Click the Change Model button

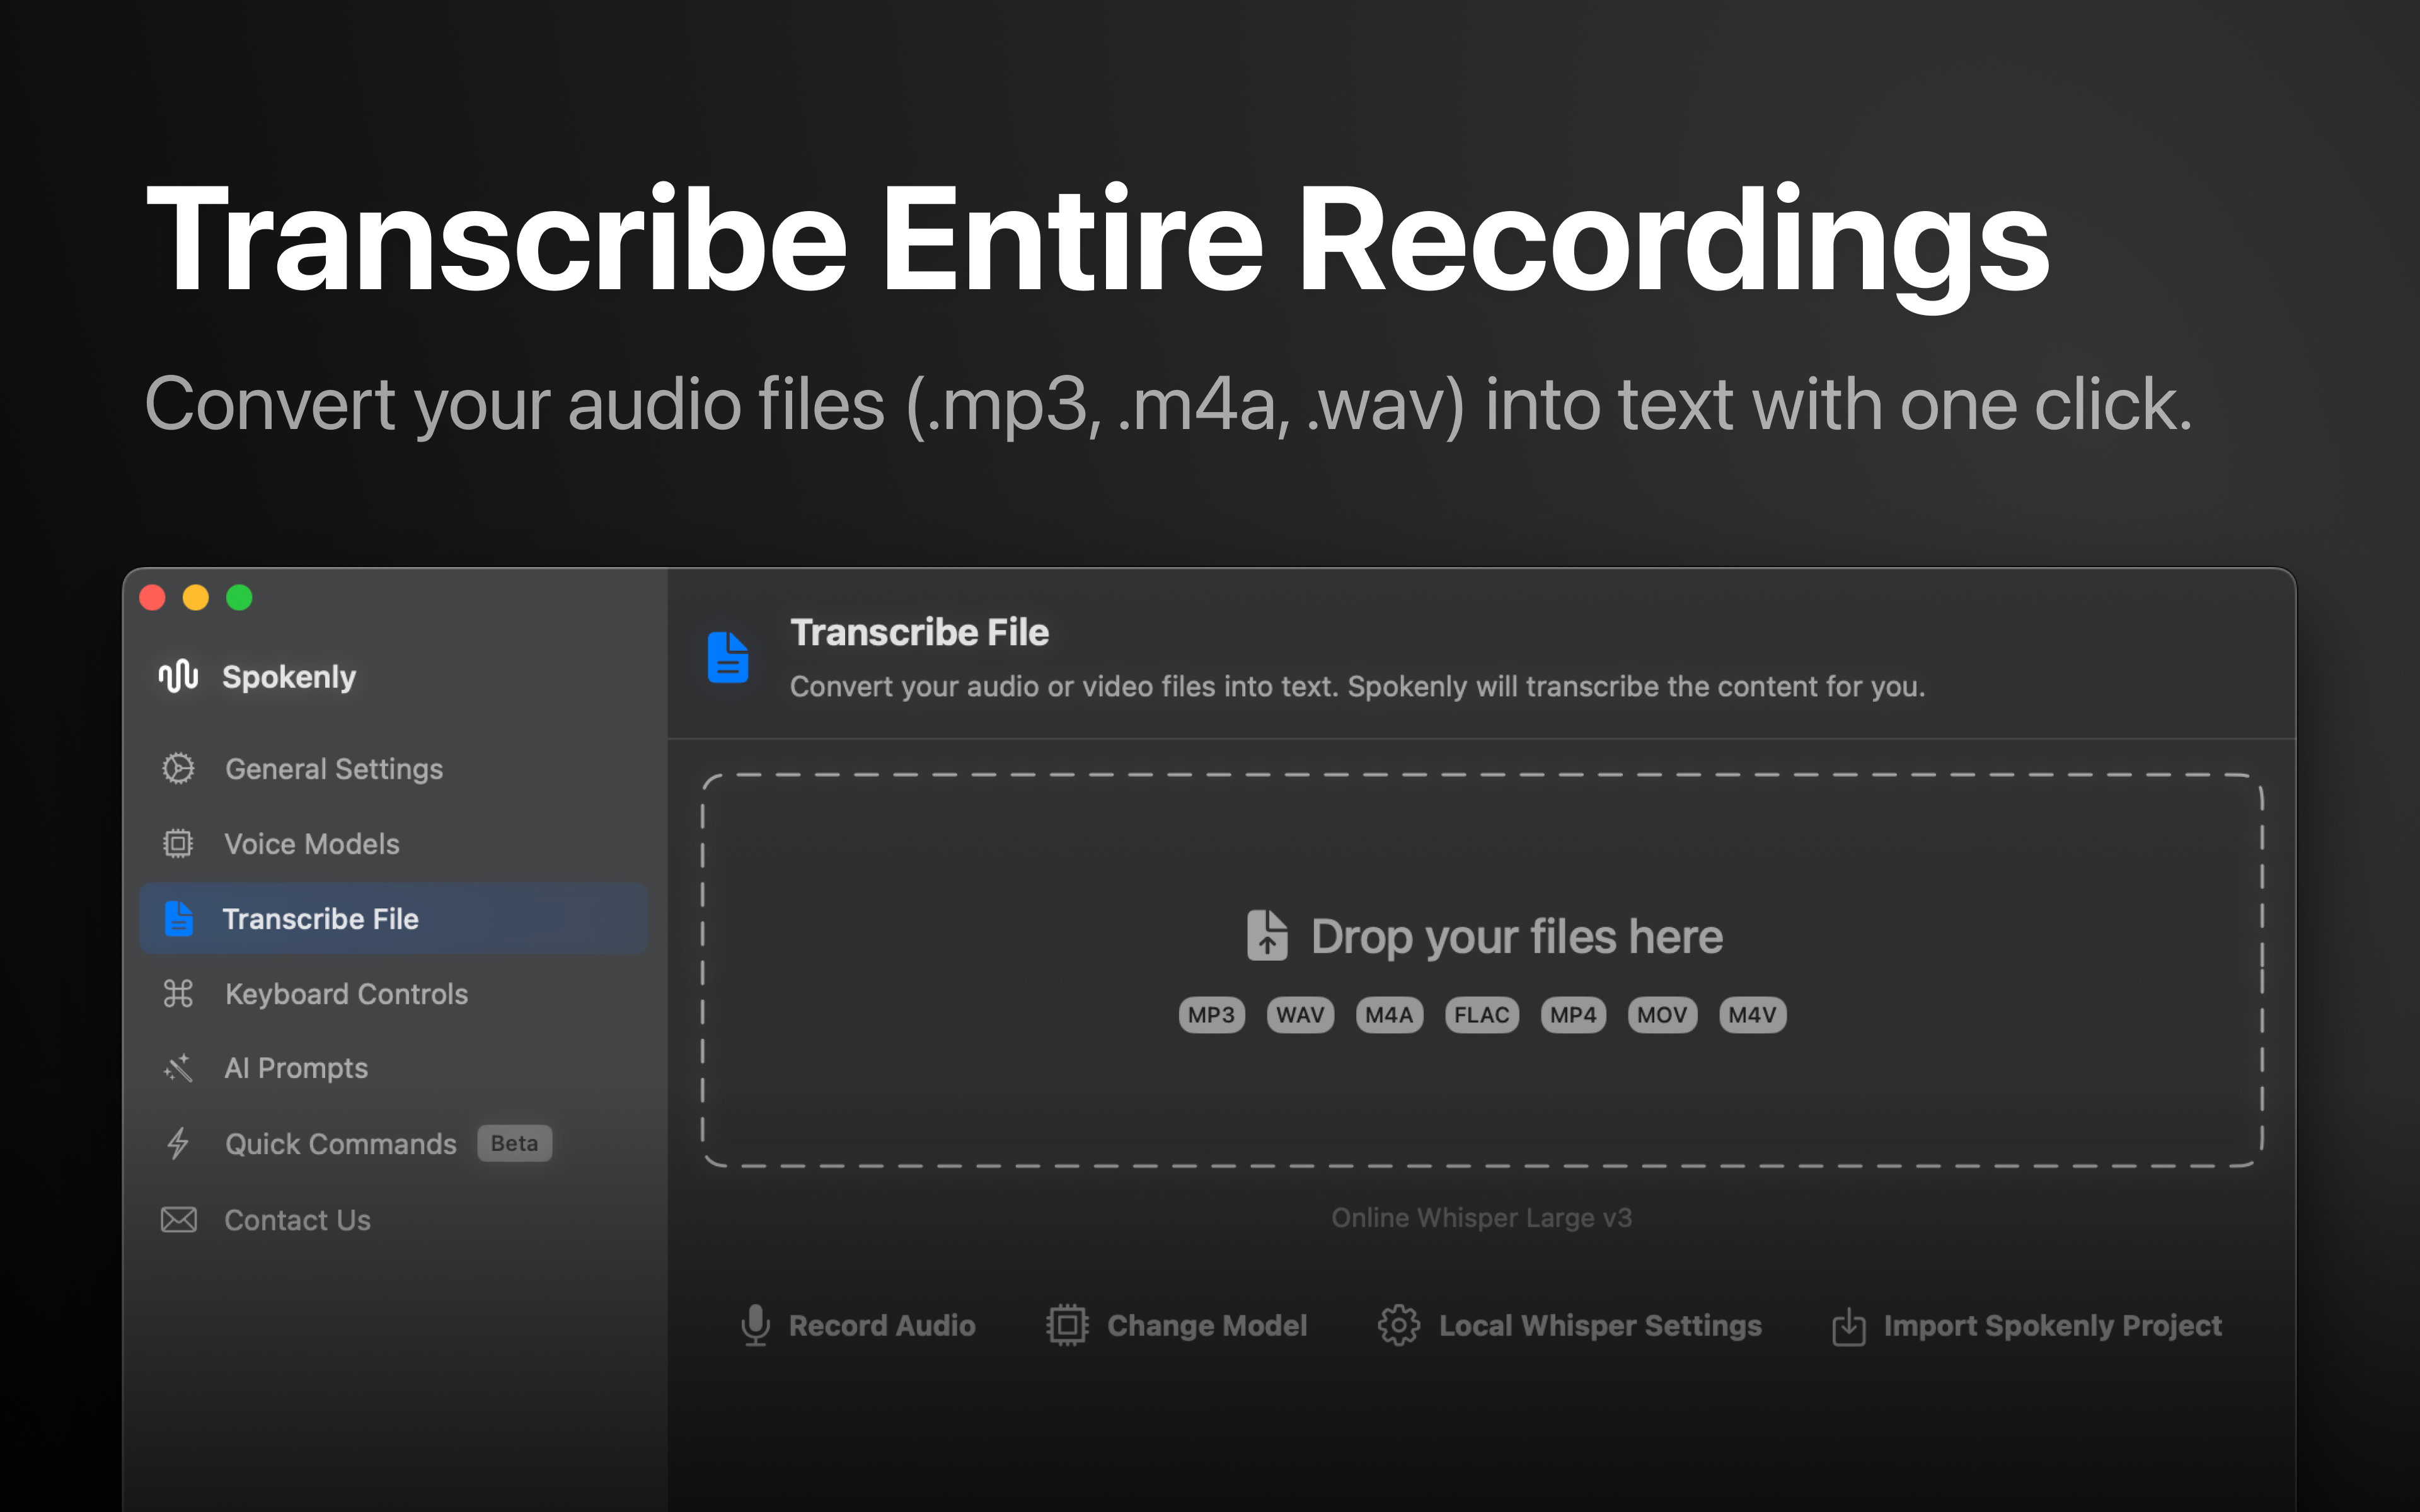pyautogui.click(x=1177, y=1325)
